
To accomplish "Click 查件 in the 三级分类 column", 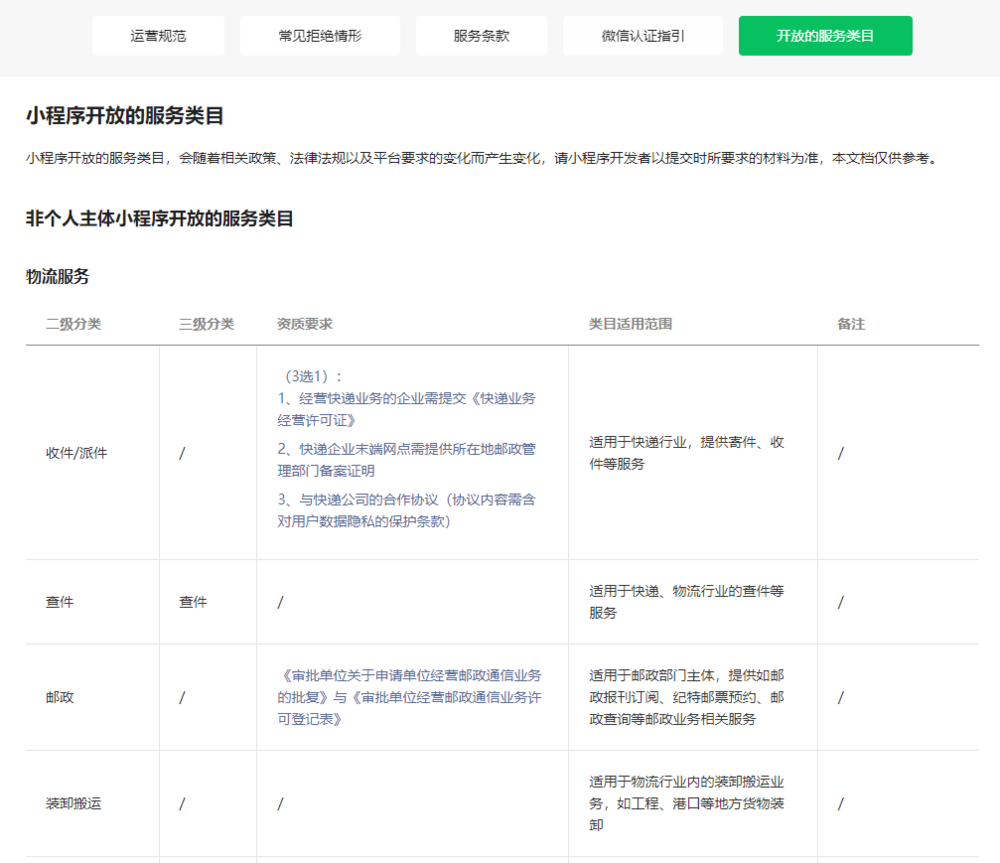I will 193,602.
